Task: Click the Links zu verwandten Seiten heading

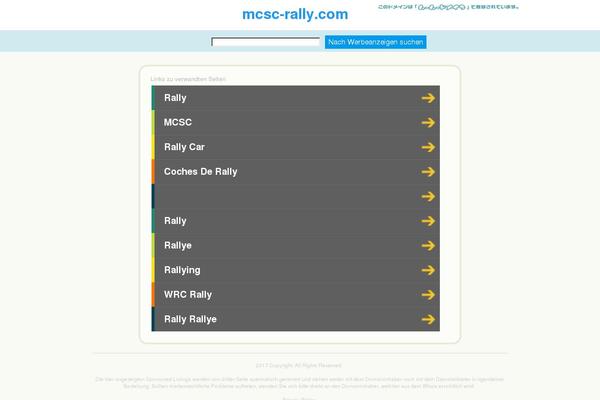Action: (188, 79)
